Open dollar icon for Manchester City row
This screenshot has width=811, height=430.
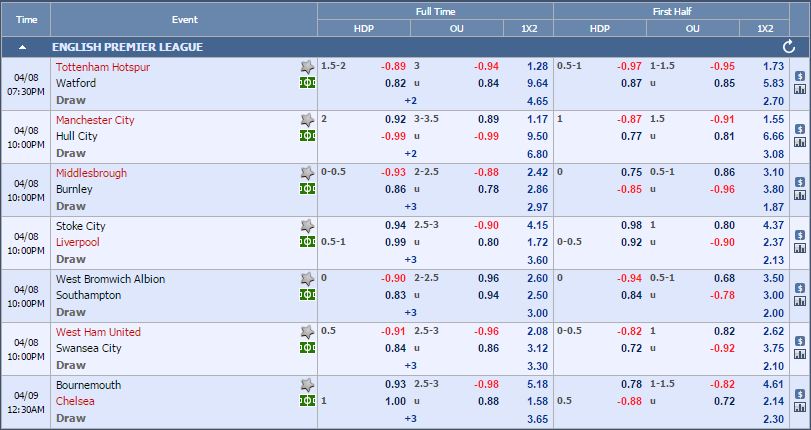click(x=800, y=129)
